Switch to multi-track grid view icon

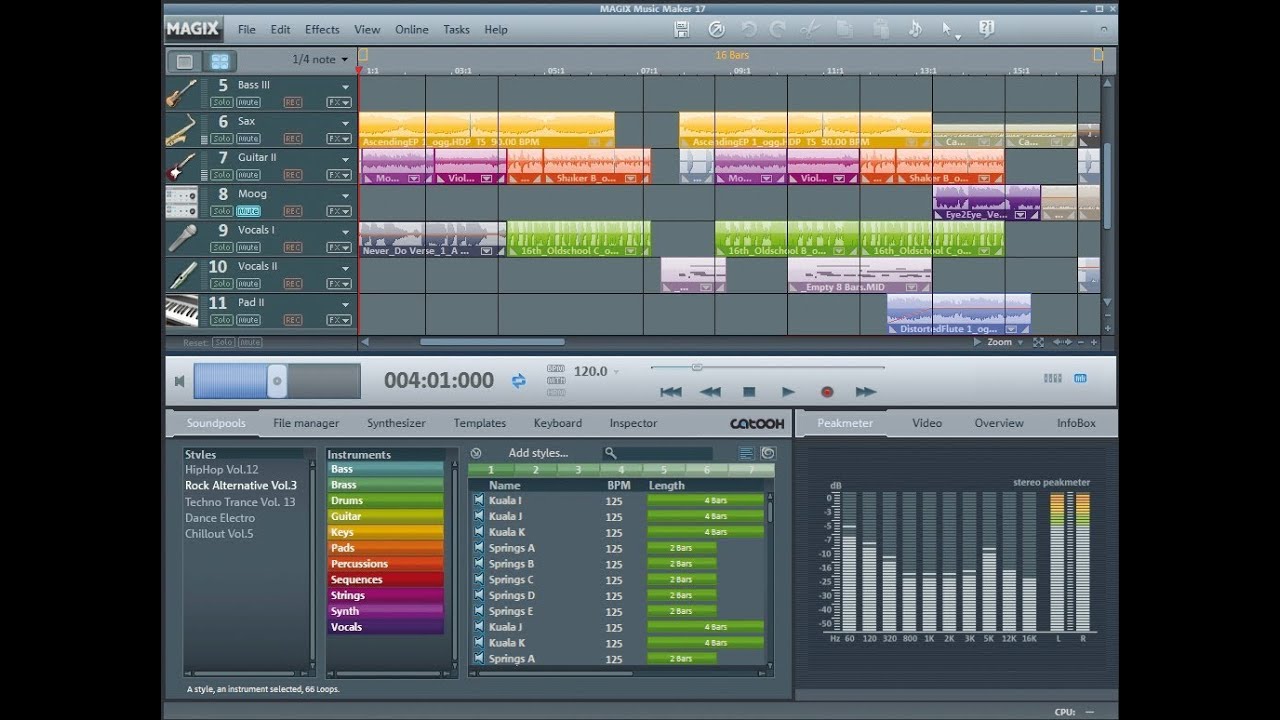(219, 61)
